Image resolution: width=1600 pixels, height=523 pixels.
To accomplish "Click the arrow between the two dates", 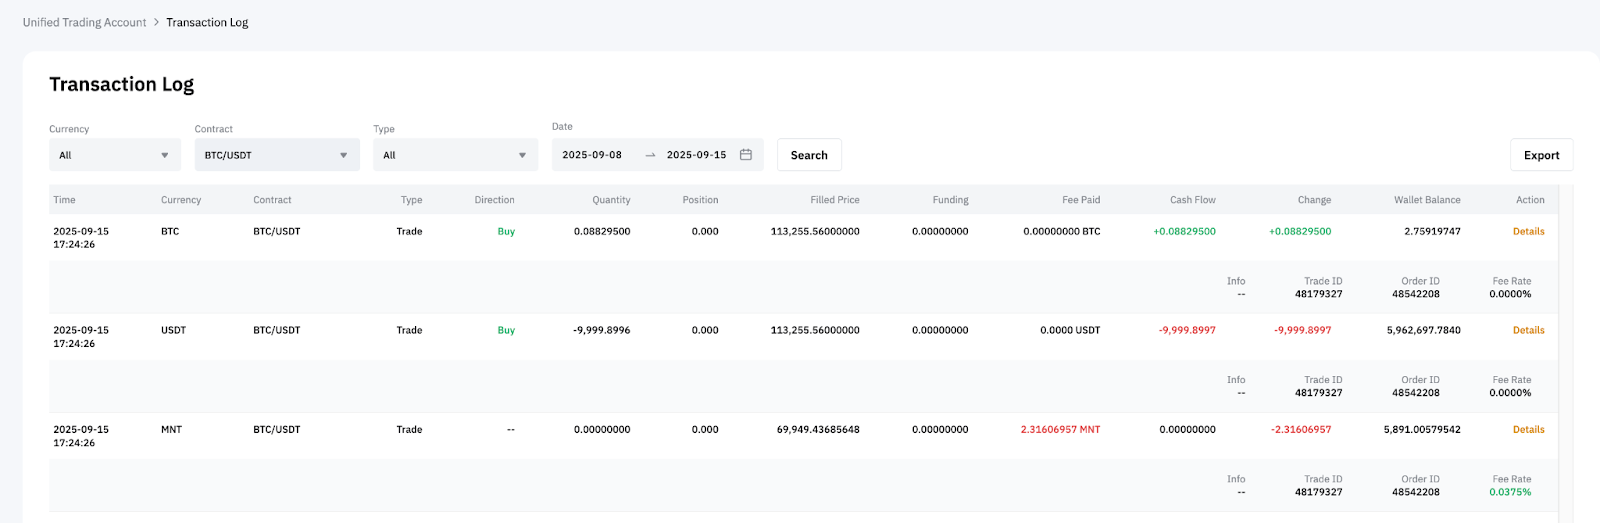I will tap(650, 155).
